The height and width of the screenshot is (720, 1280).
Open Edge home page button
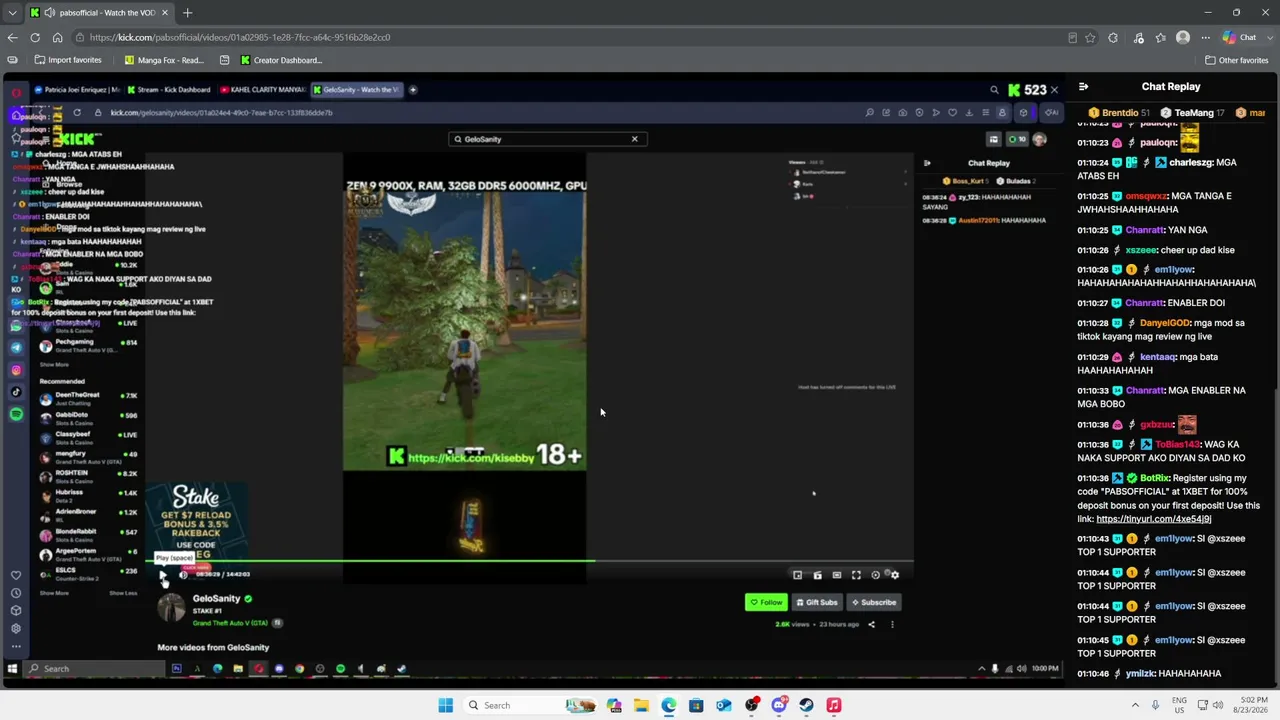[x=57, y=37]
